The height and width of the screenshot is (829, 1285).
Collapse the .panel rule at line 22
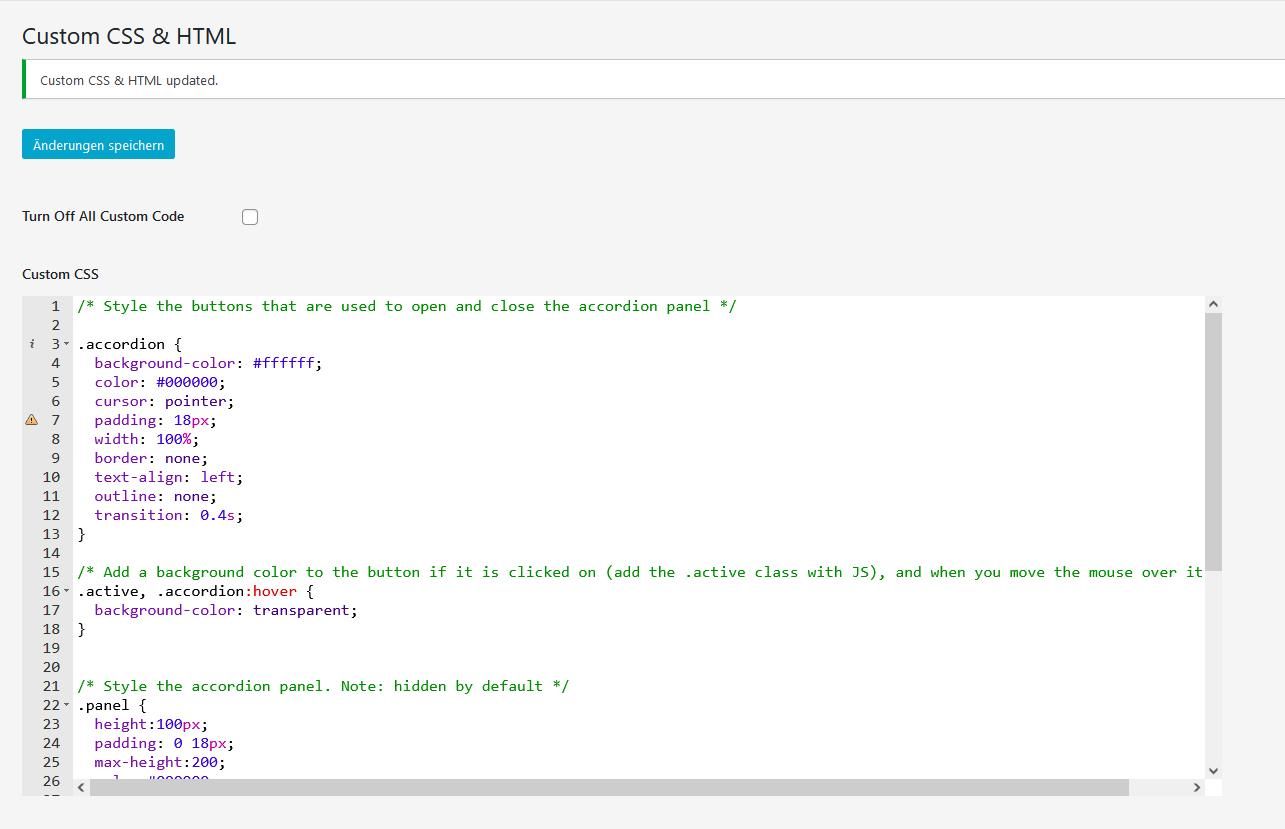click(67, 705)
